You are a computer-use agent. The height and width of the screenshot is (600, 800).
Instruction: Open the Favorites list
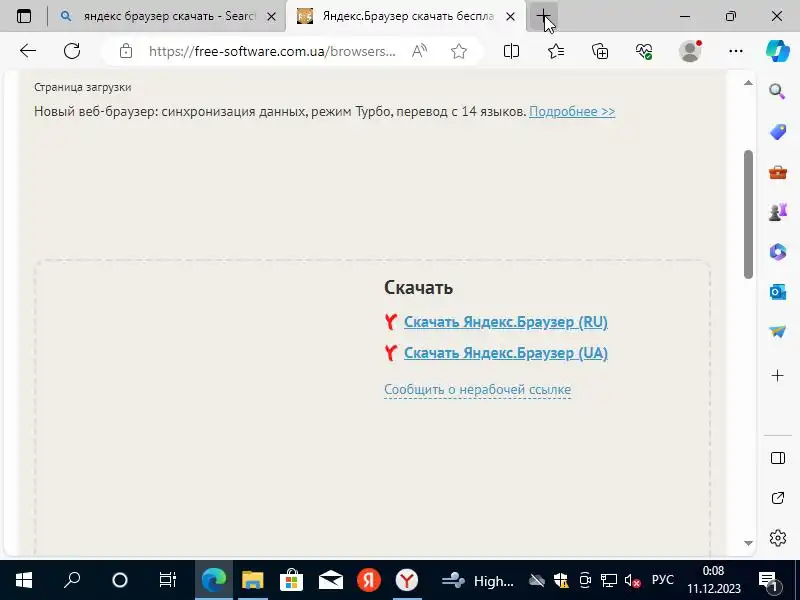[556, 51]
